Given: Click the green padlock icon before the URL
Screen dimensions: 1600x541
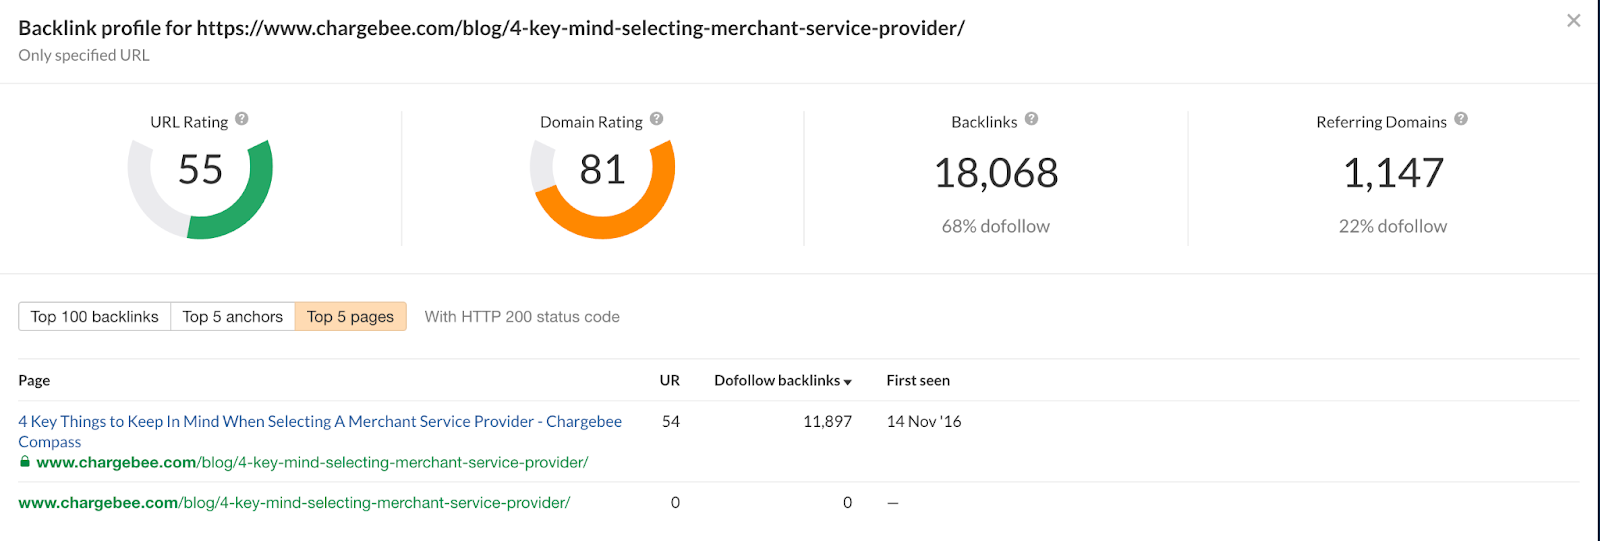Looking at the screenshot, I should 25,462.
